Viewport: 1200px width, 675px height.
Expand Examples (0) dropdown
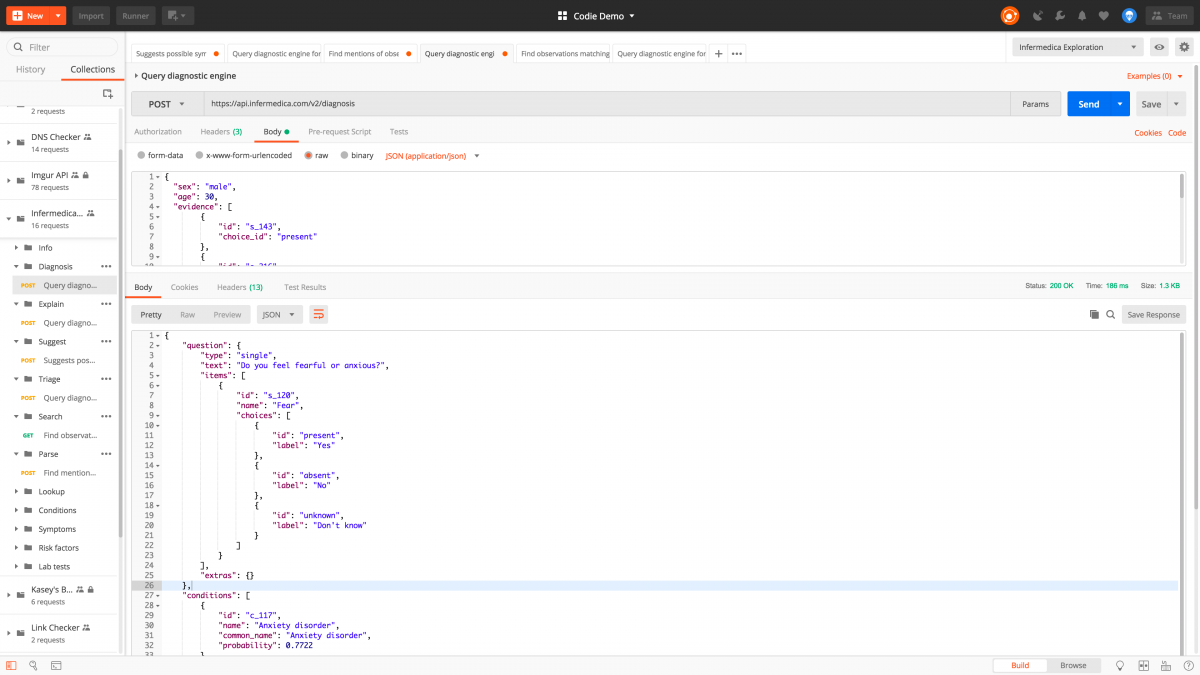1155,76
